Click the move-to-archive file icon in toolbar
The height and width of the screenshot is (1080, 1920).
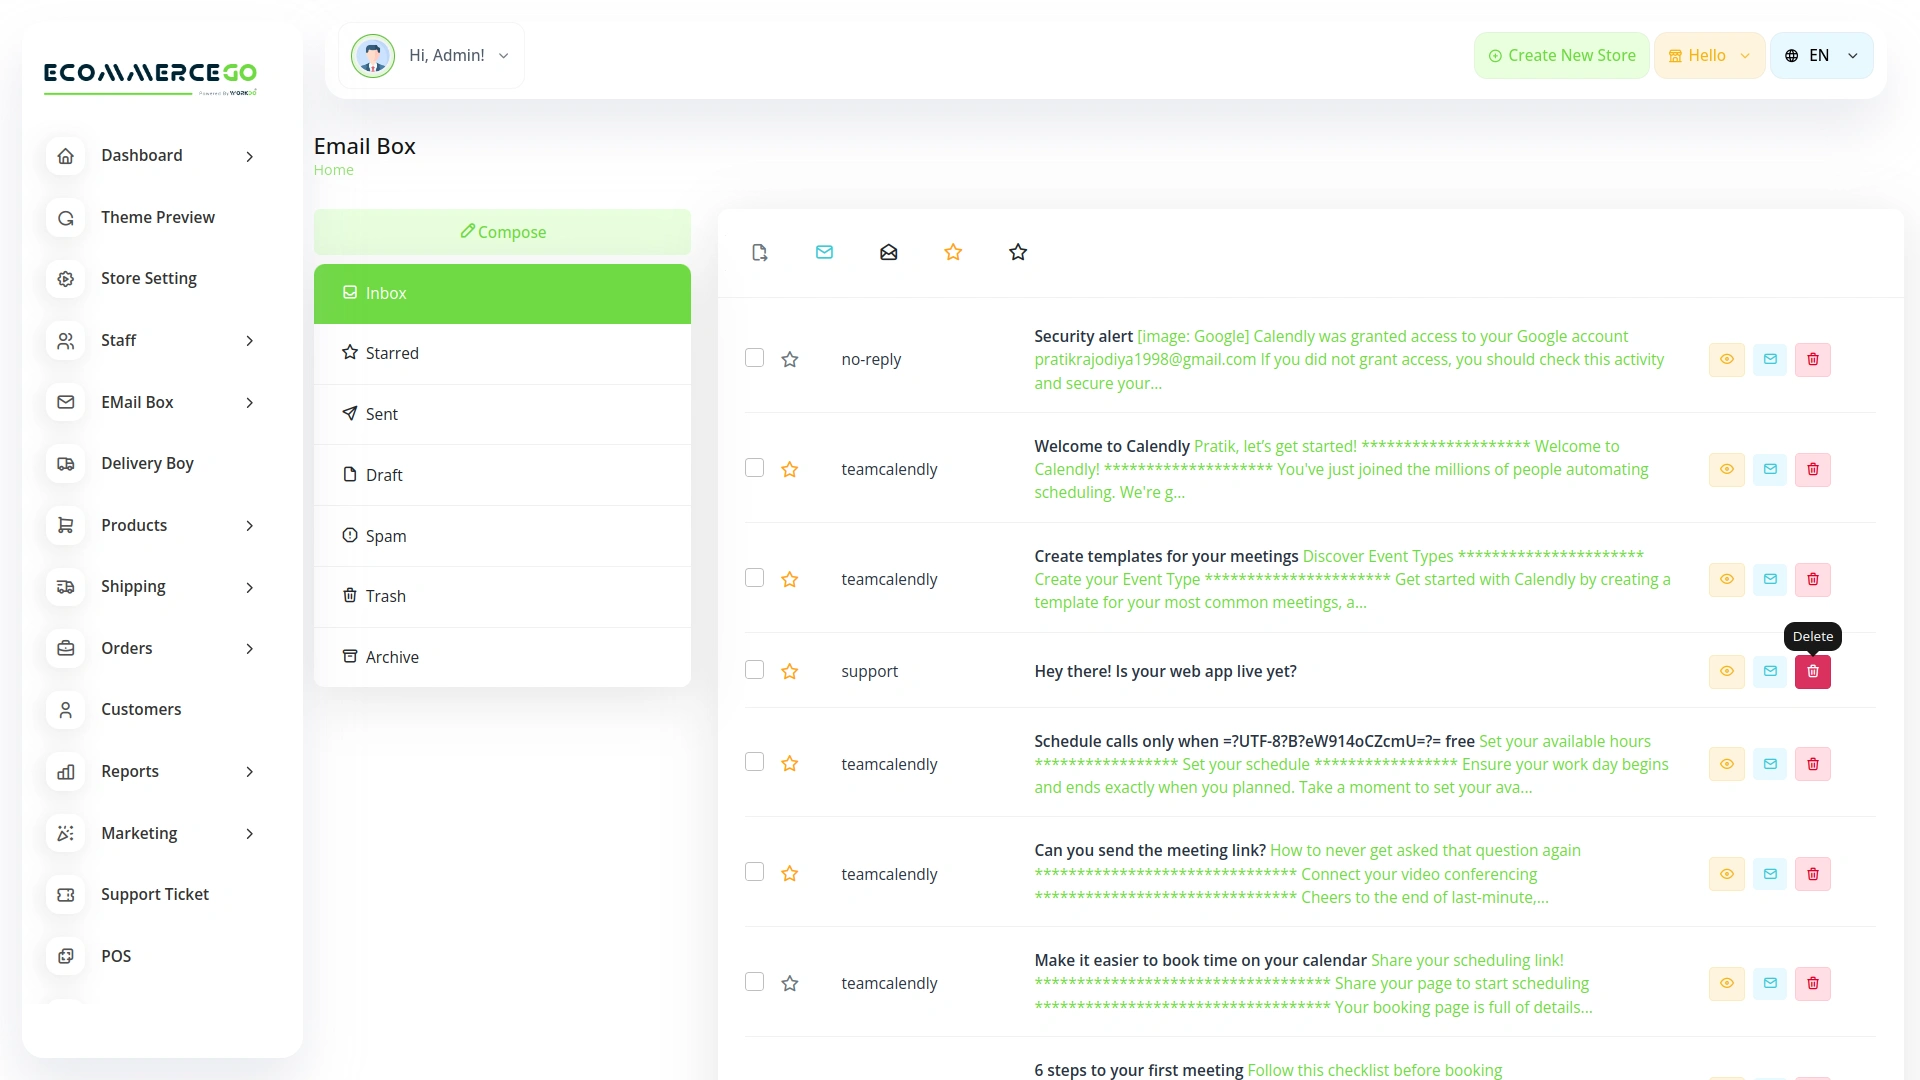pos(760,252)
